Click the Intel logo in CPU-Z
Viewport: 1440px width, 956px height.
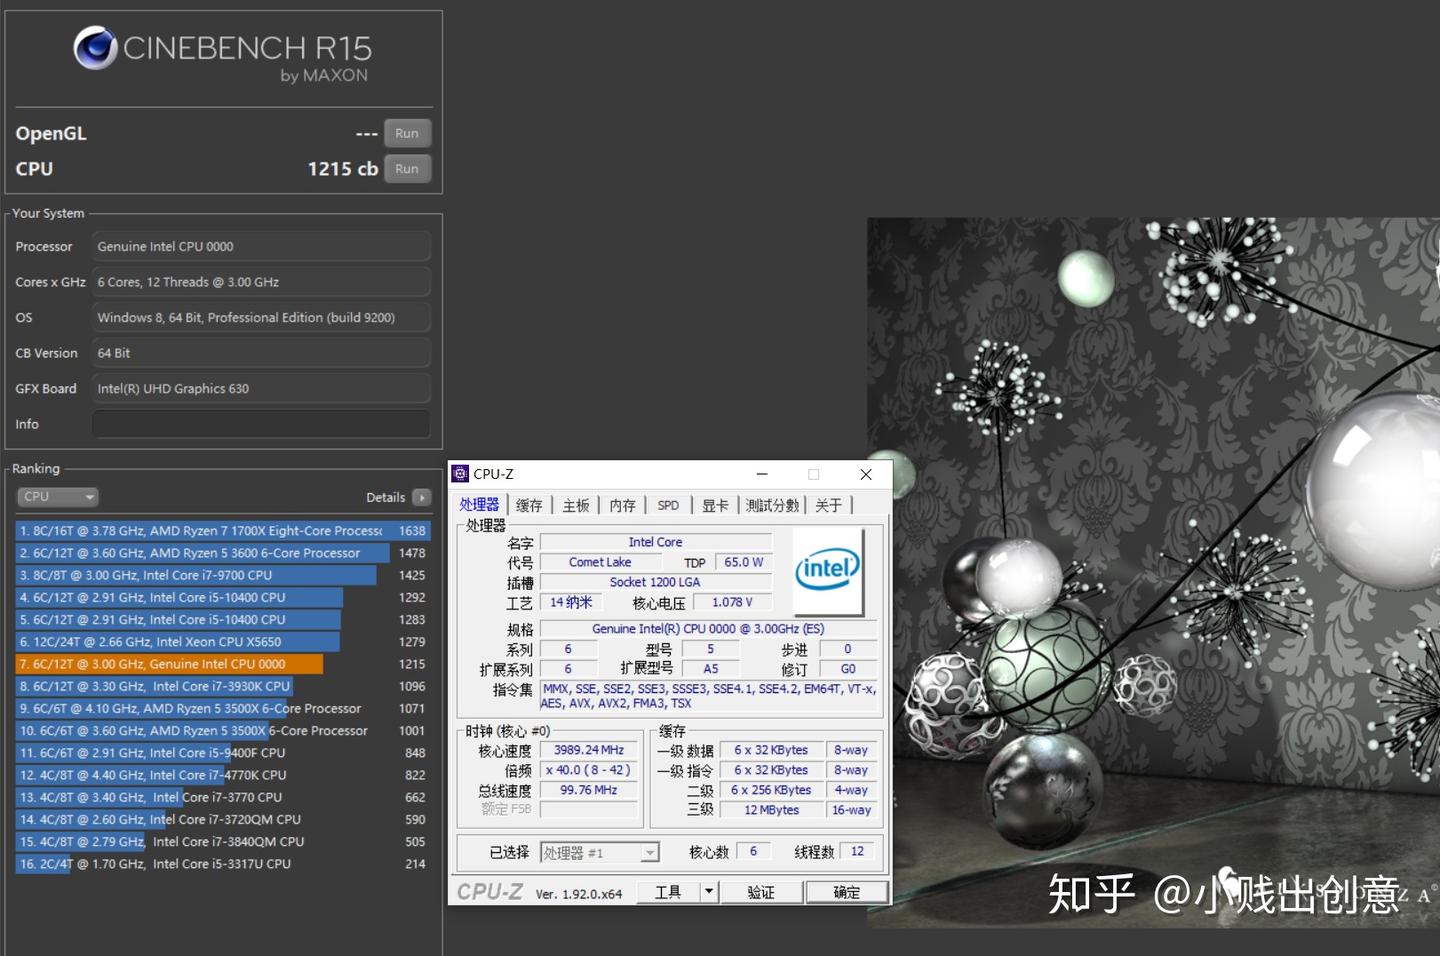(x=828, y=571)
